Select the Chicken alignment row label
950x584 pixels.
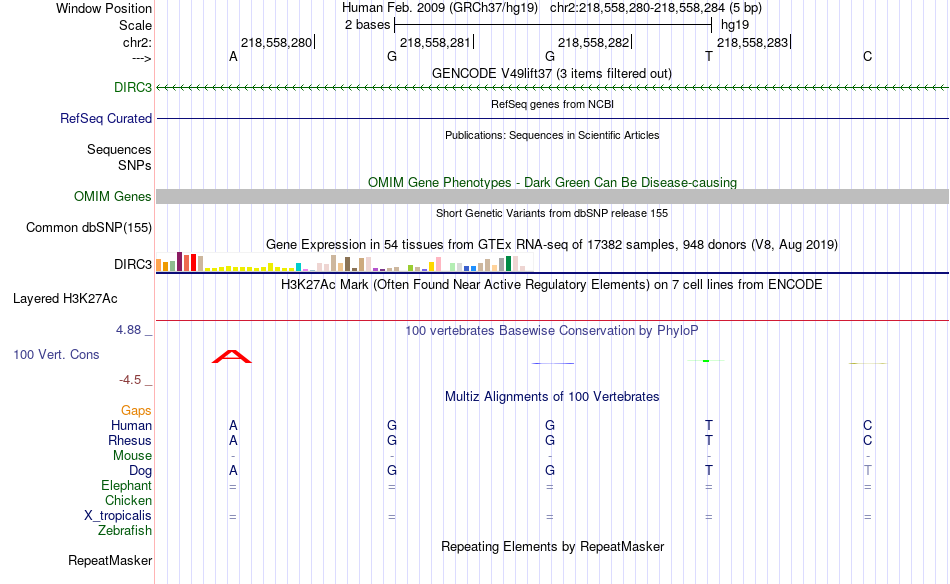(x=128, y=500)
